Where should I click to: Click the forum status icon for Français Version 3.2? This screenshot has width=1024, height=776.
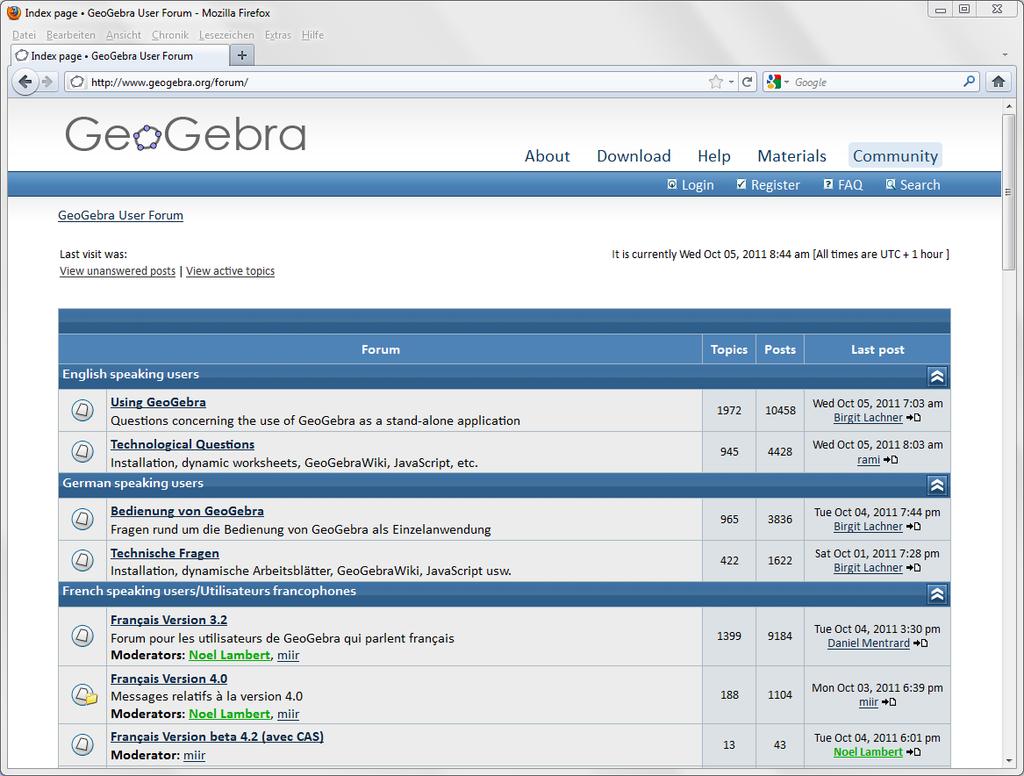82,636
